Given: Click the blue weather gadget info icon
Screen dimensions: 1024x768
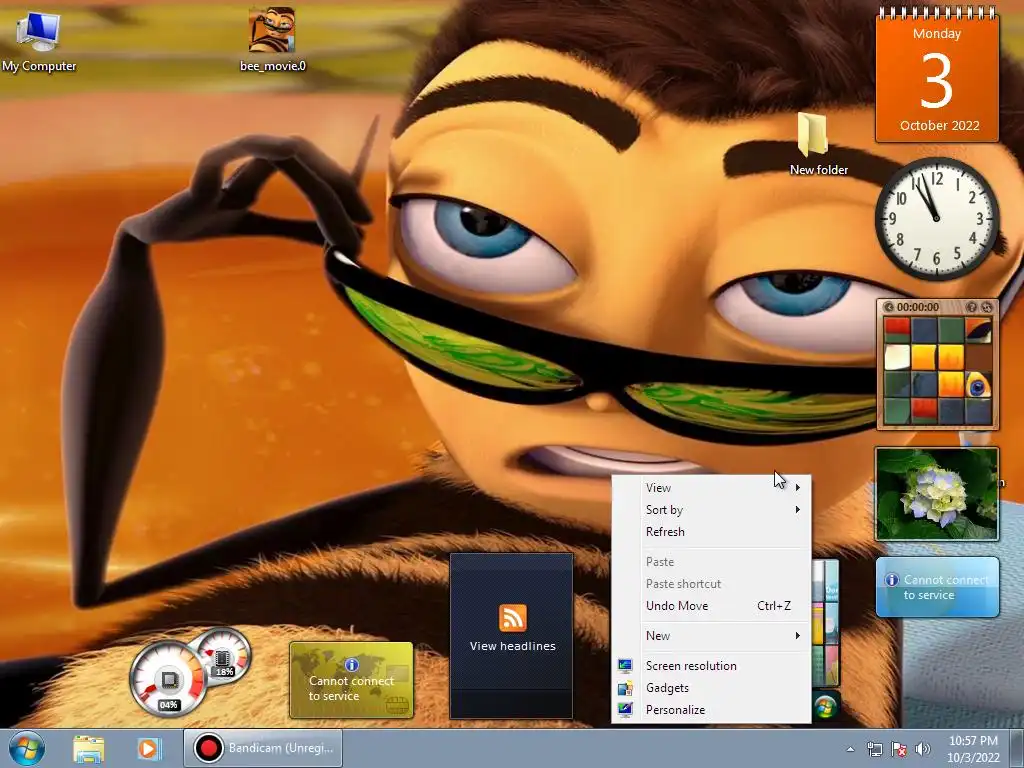Looking at the screenshot, I should coord(891,580).
